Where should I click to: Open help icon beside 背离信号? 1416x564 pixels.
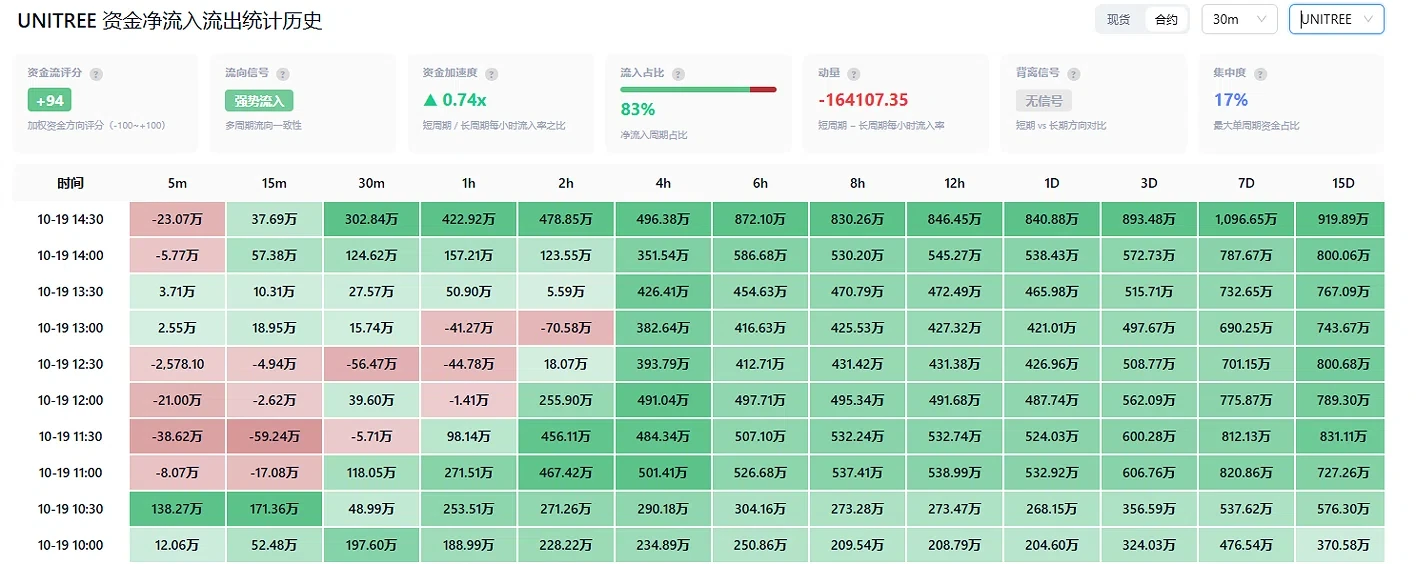(x=1072, y=74)
